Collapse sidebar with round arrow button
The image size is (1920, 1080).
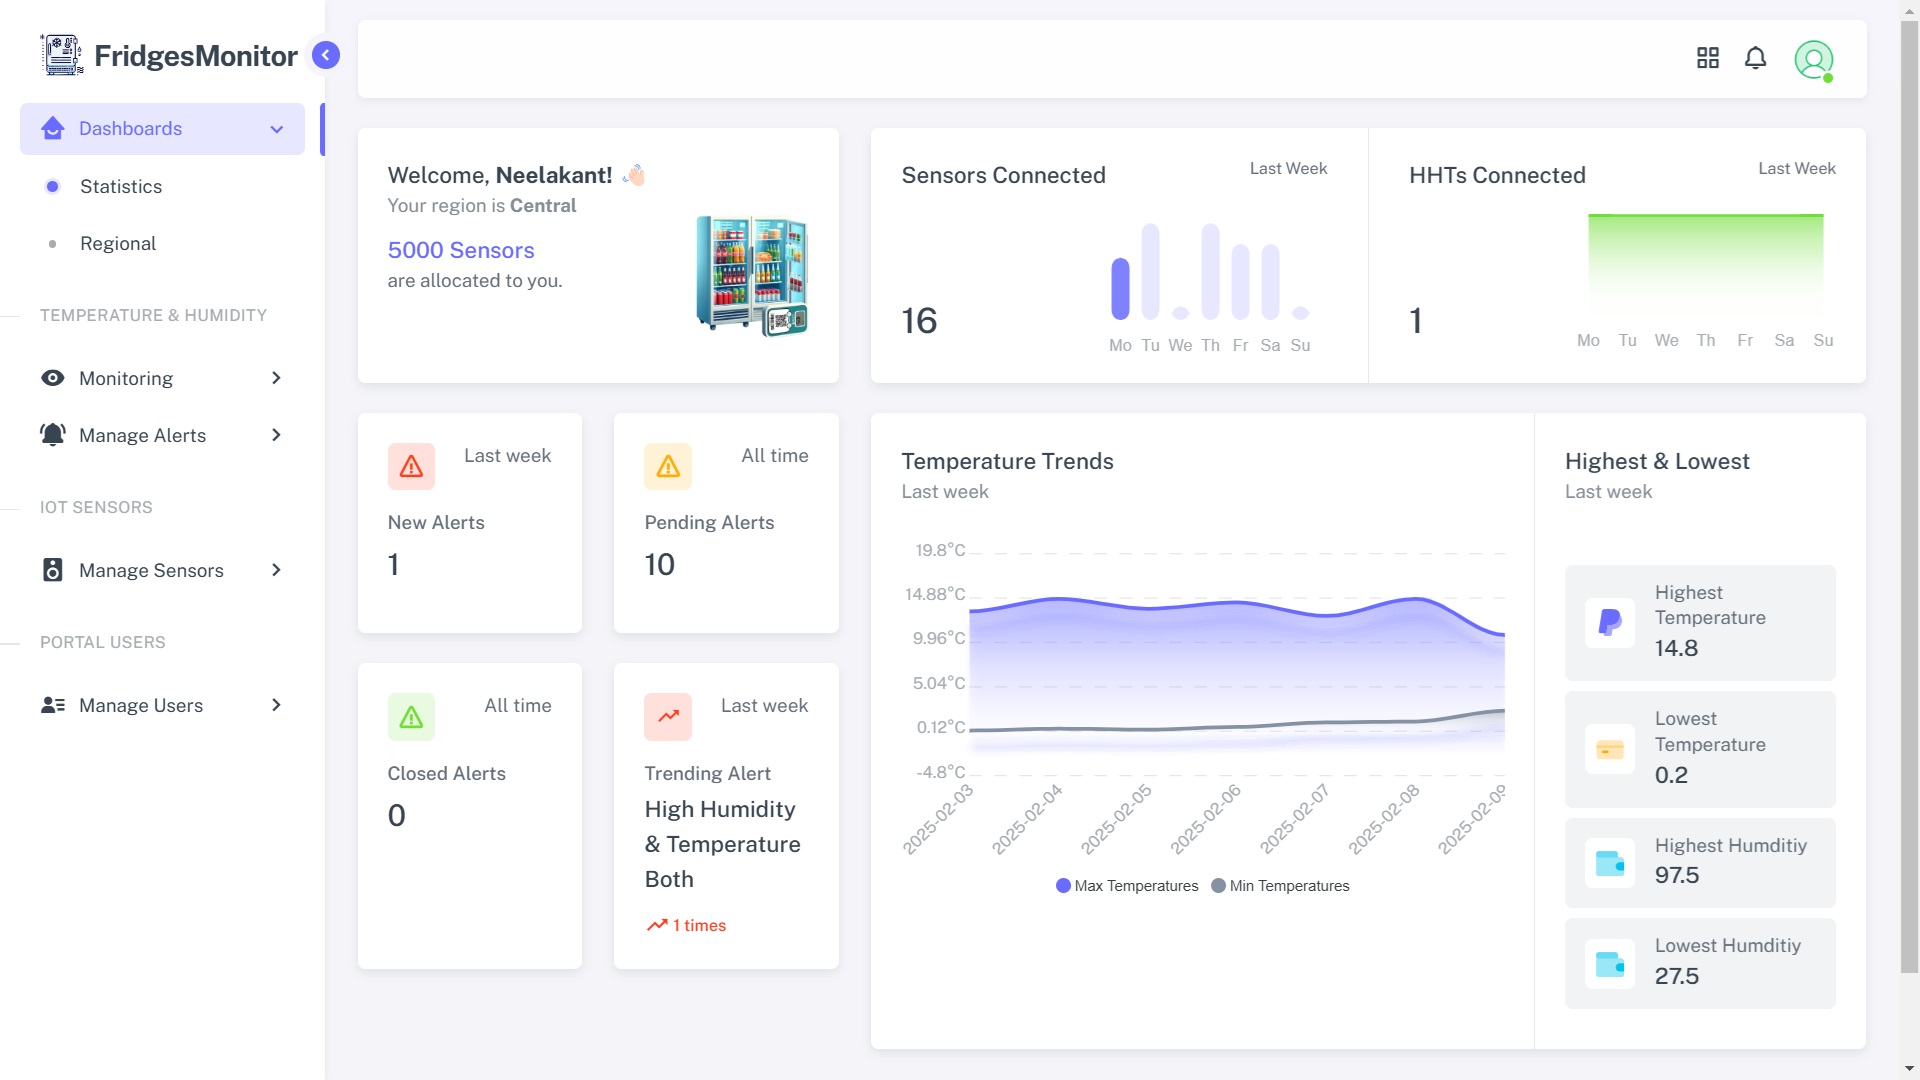[325, 55]
